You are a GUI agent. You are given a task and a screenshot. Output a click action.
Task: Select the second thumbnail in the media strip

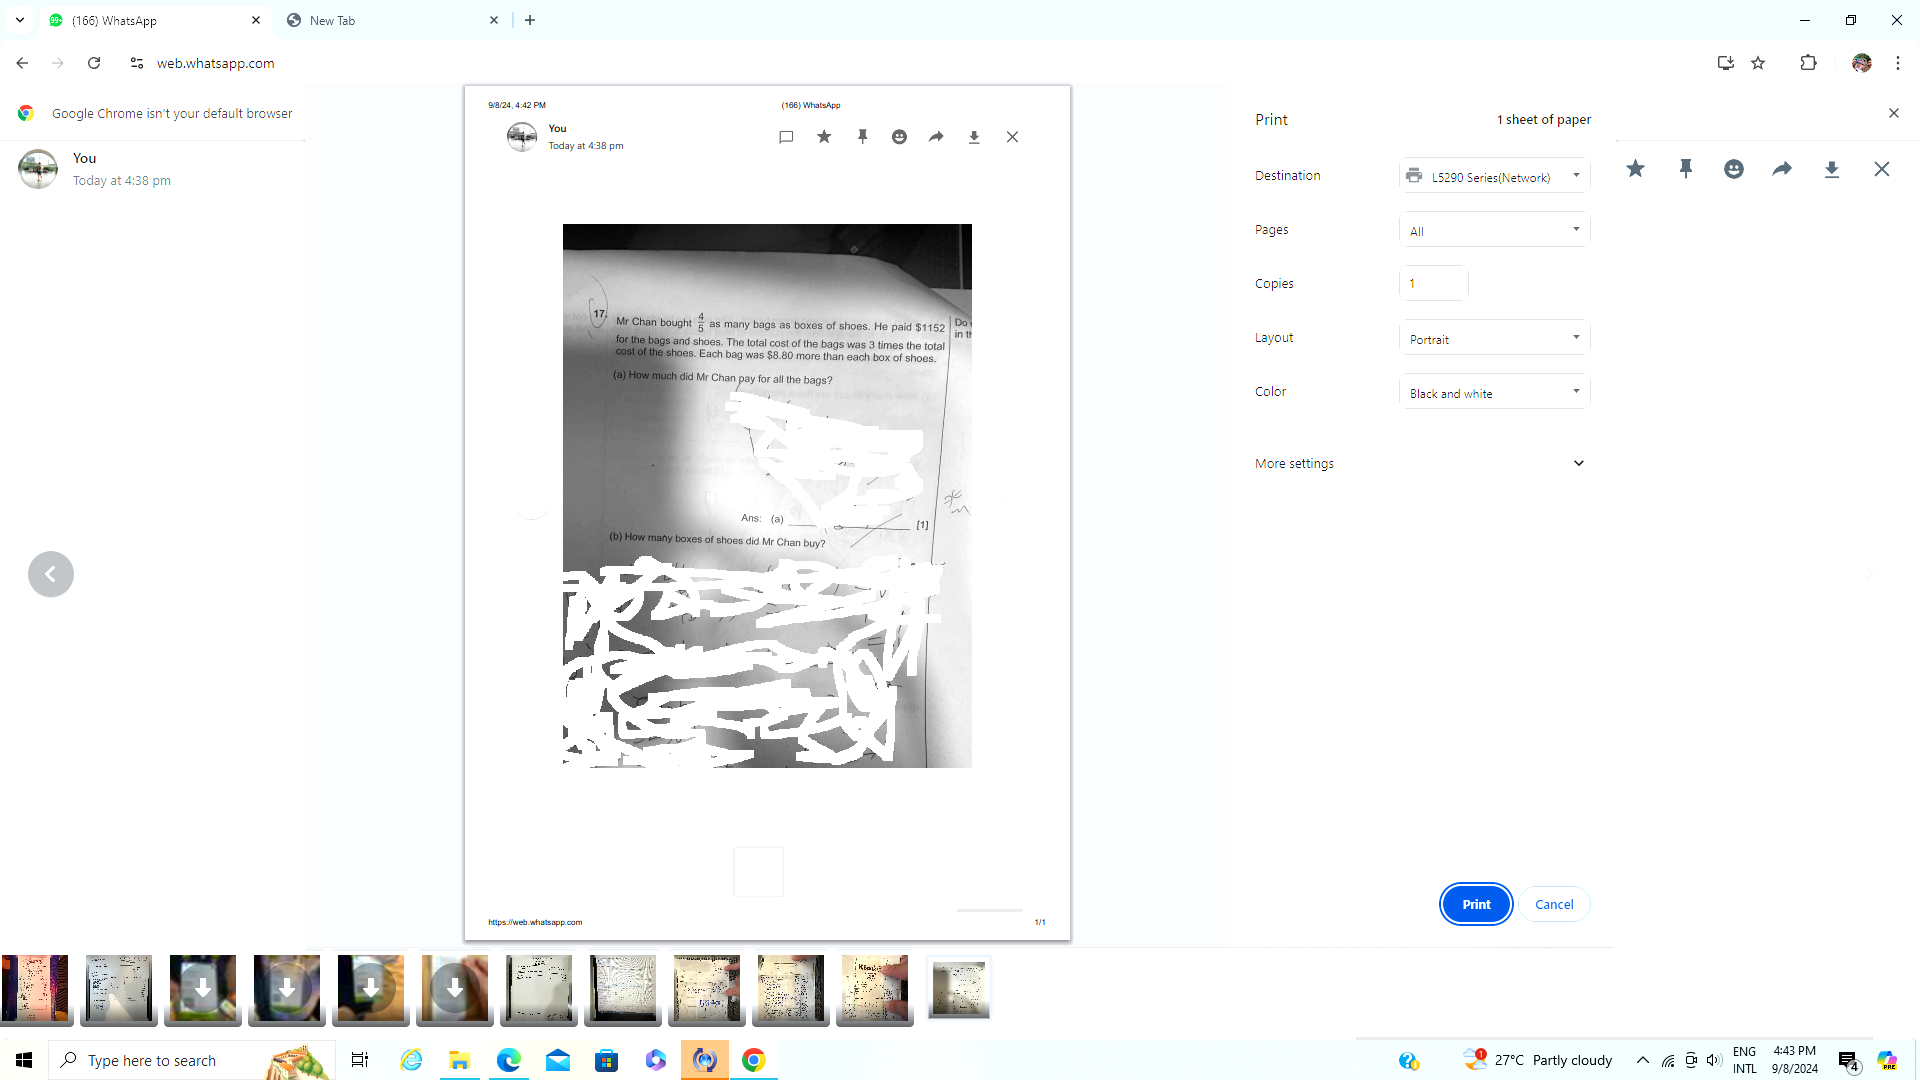point(119,989)
